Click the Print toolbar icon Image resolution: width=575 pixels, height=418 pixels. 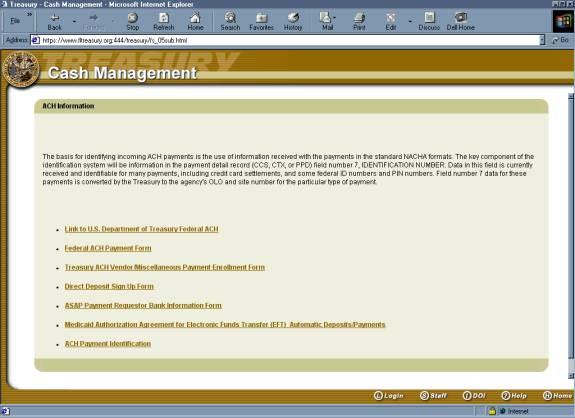click(359, 22)
